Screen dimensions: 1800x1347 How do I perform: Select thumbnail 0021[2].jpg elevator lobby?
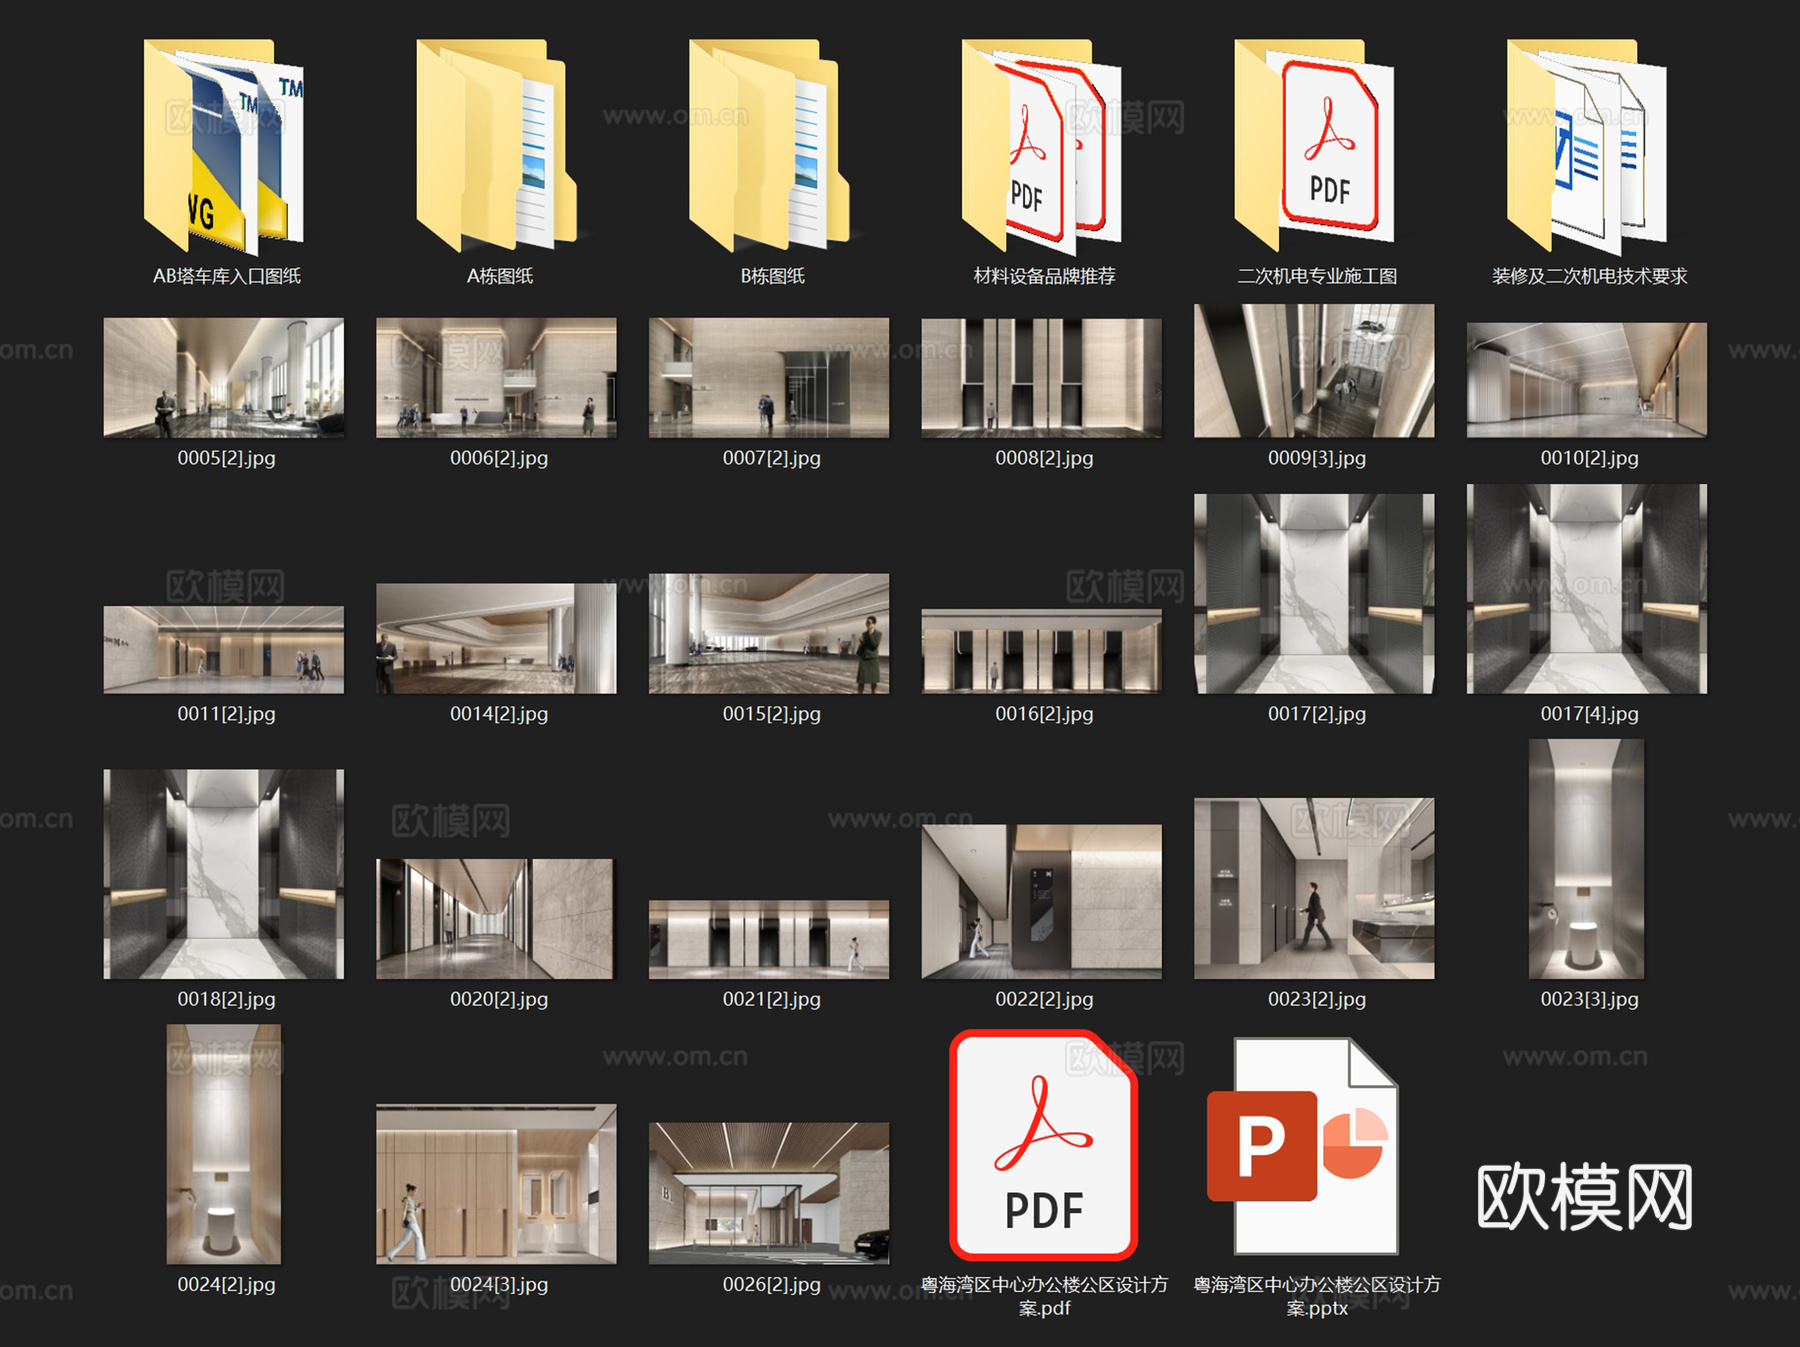pos(769,940)
